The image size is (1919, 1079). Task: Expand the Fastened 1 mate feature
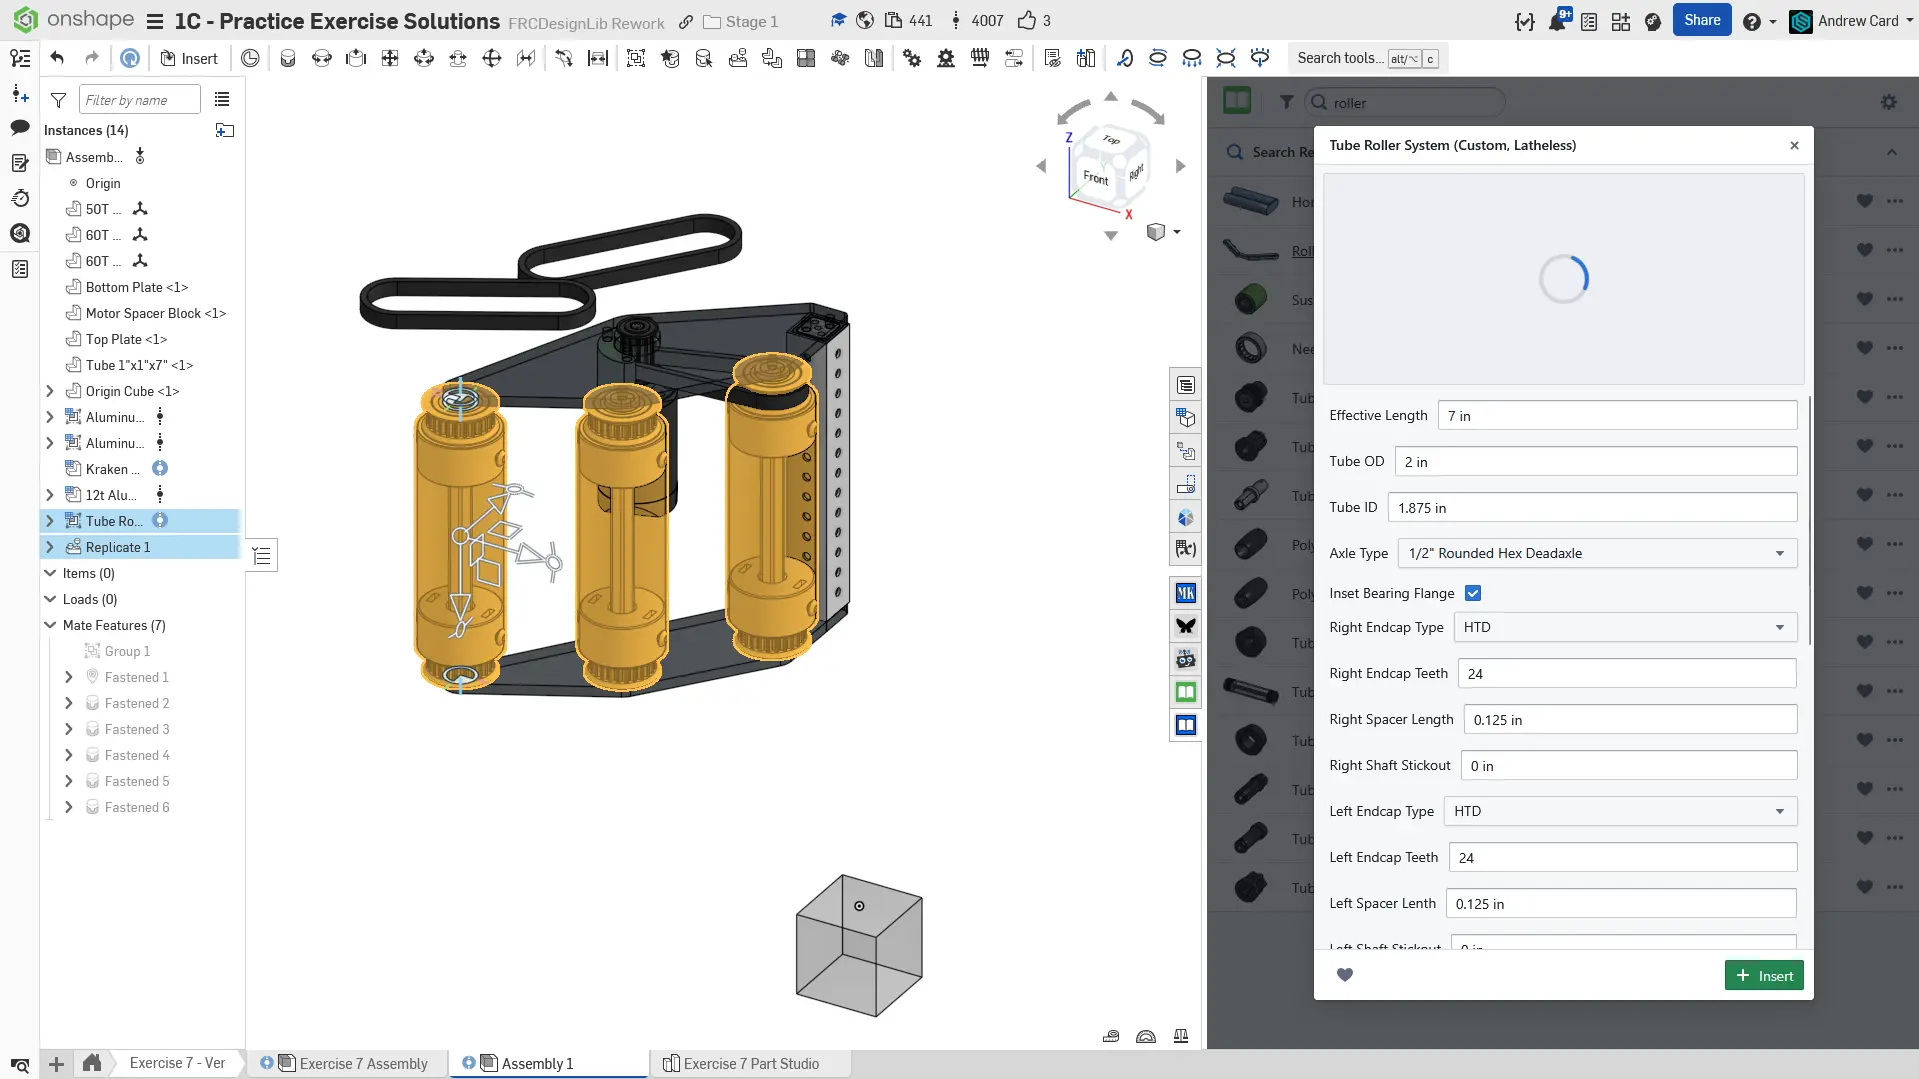[x=69, y=677]
